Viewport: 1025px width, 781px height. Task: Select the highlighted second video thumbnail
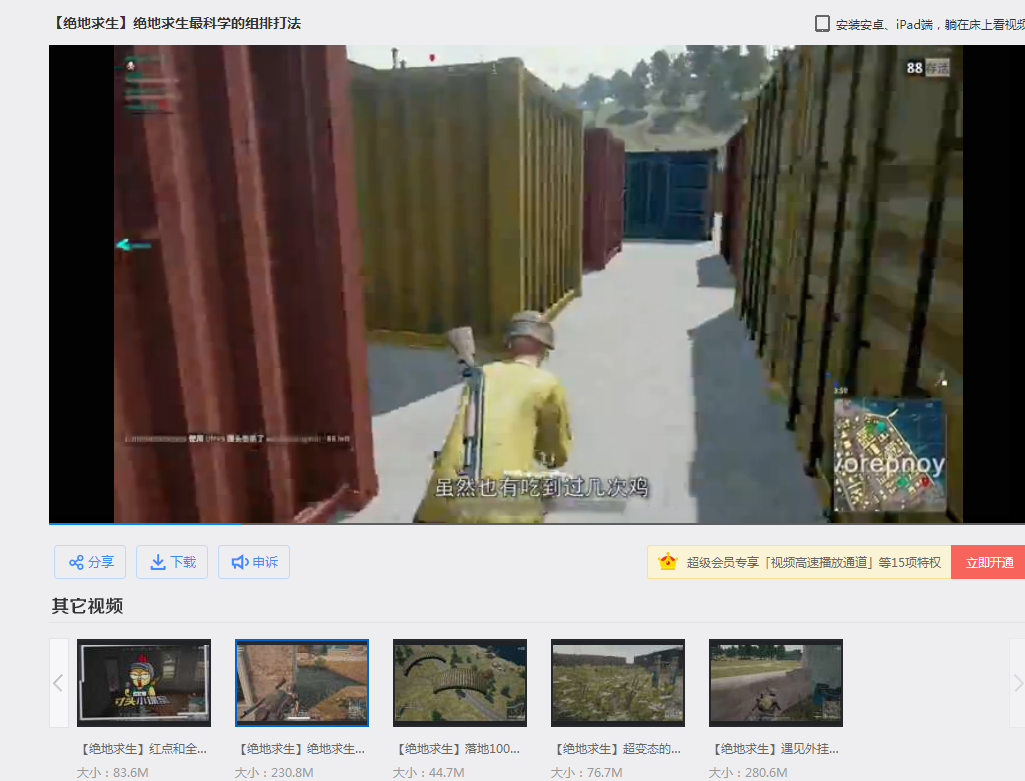(x=302, y=683)
